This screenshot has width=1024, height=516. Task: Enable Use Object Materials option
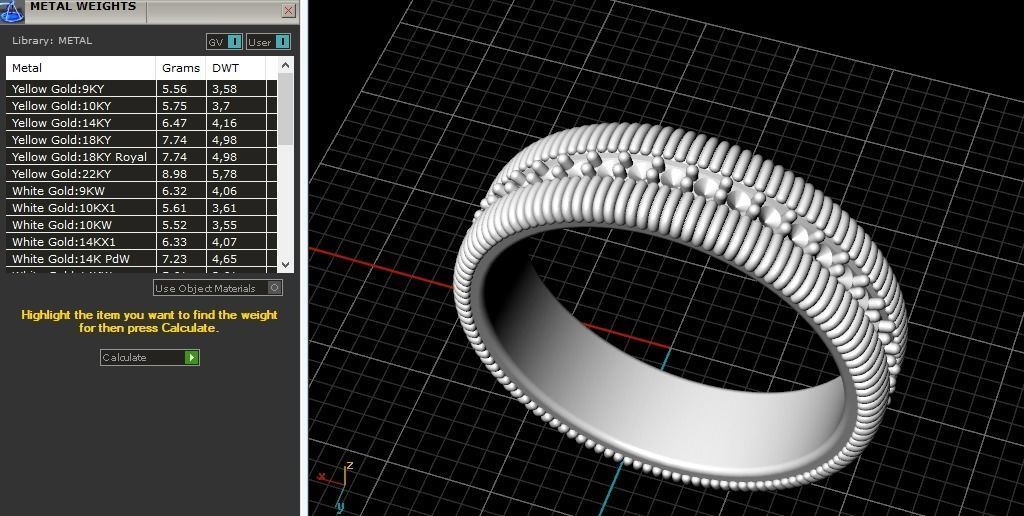(218, 288)
